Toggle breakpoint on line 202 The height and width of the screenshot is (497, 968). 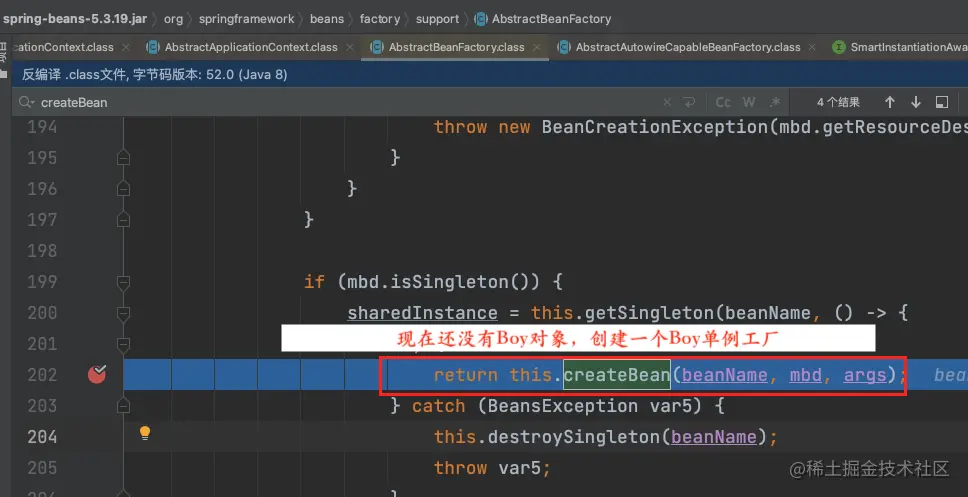coord(97,374)
